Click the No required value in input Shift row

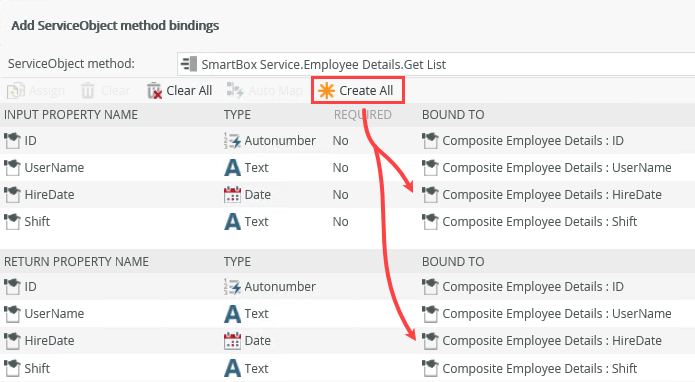(340, 222)
